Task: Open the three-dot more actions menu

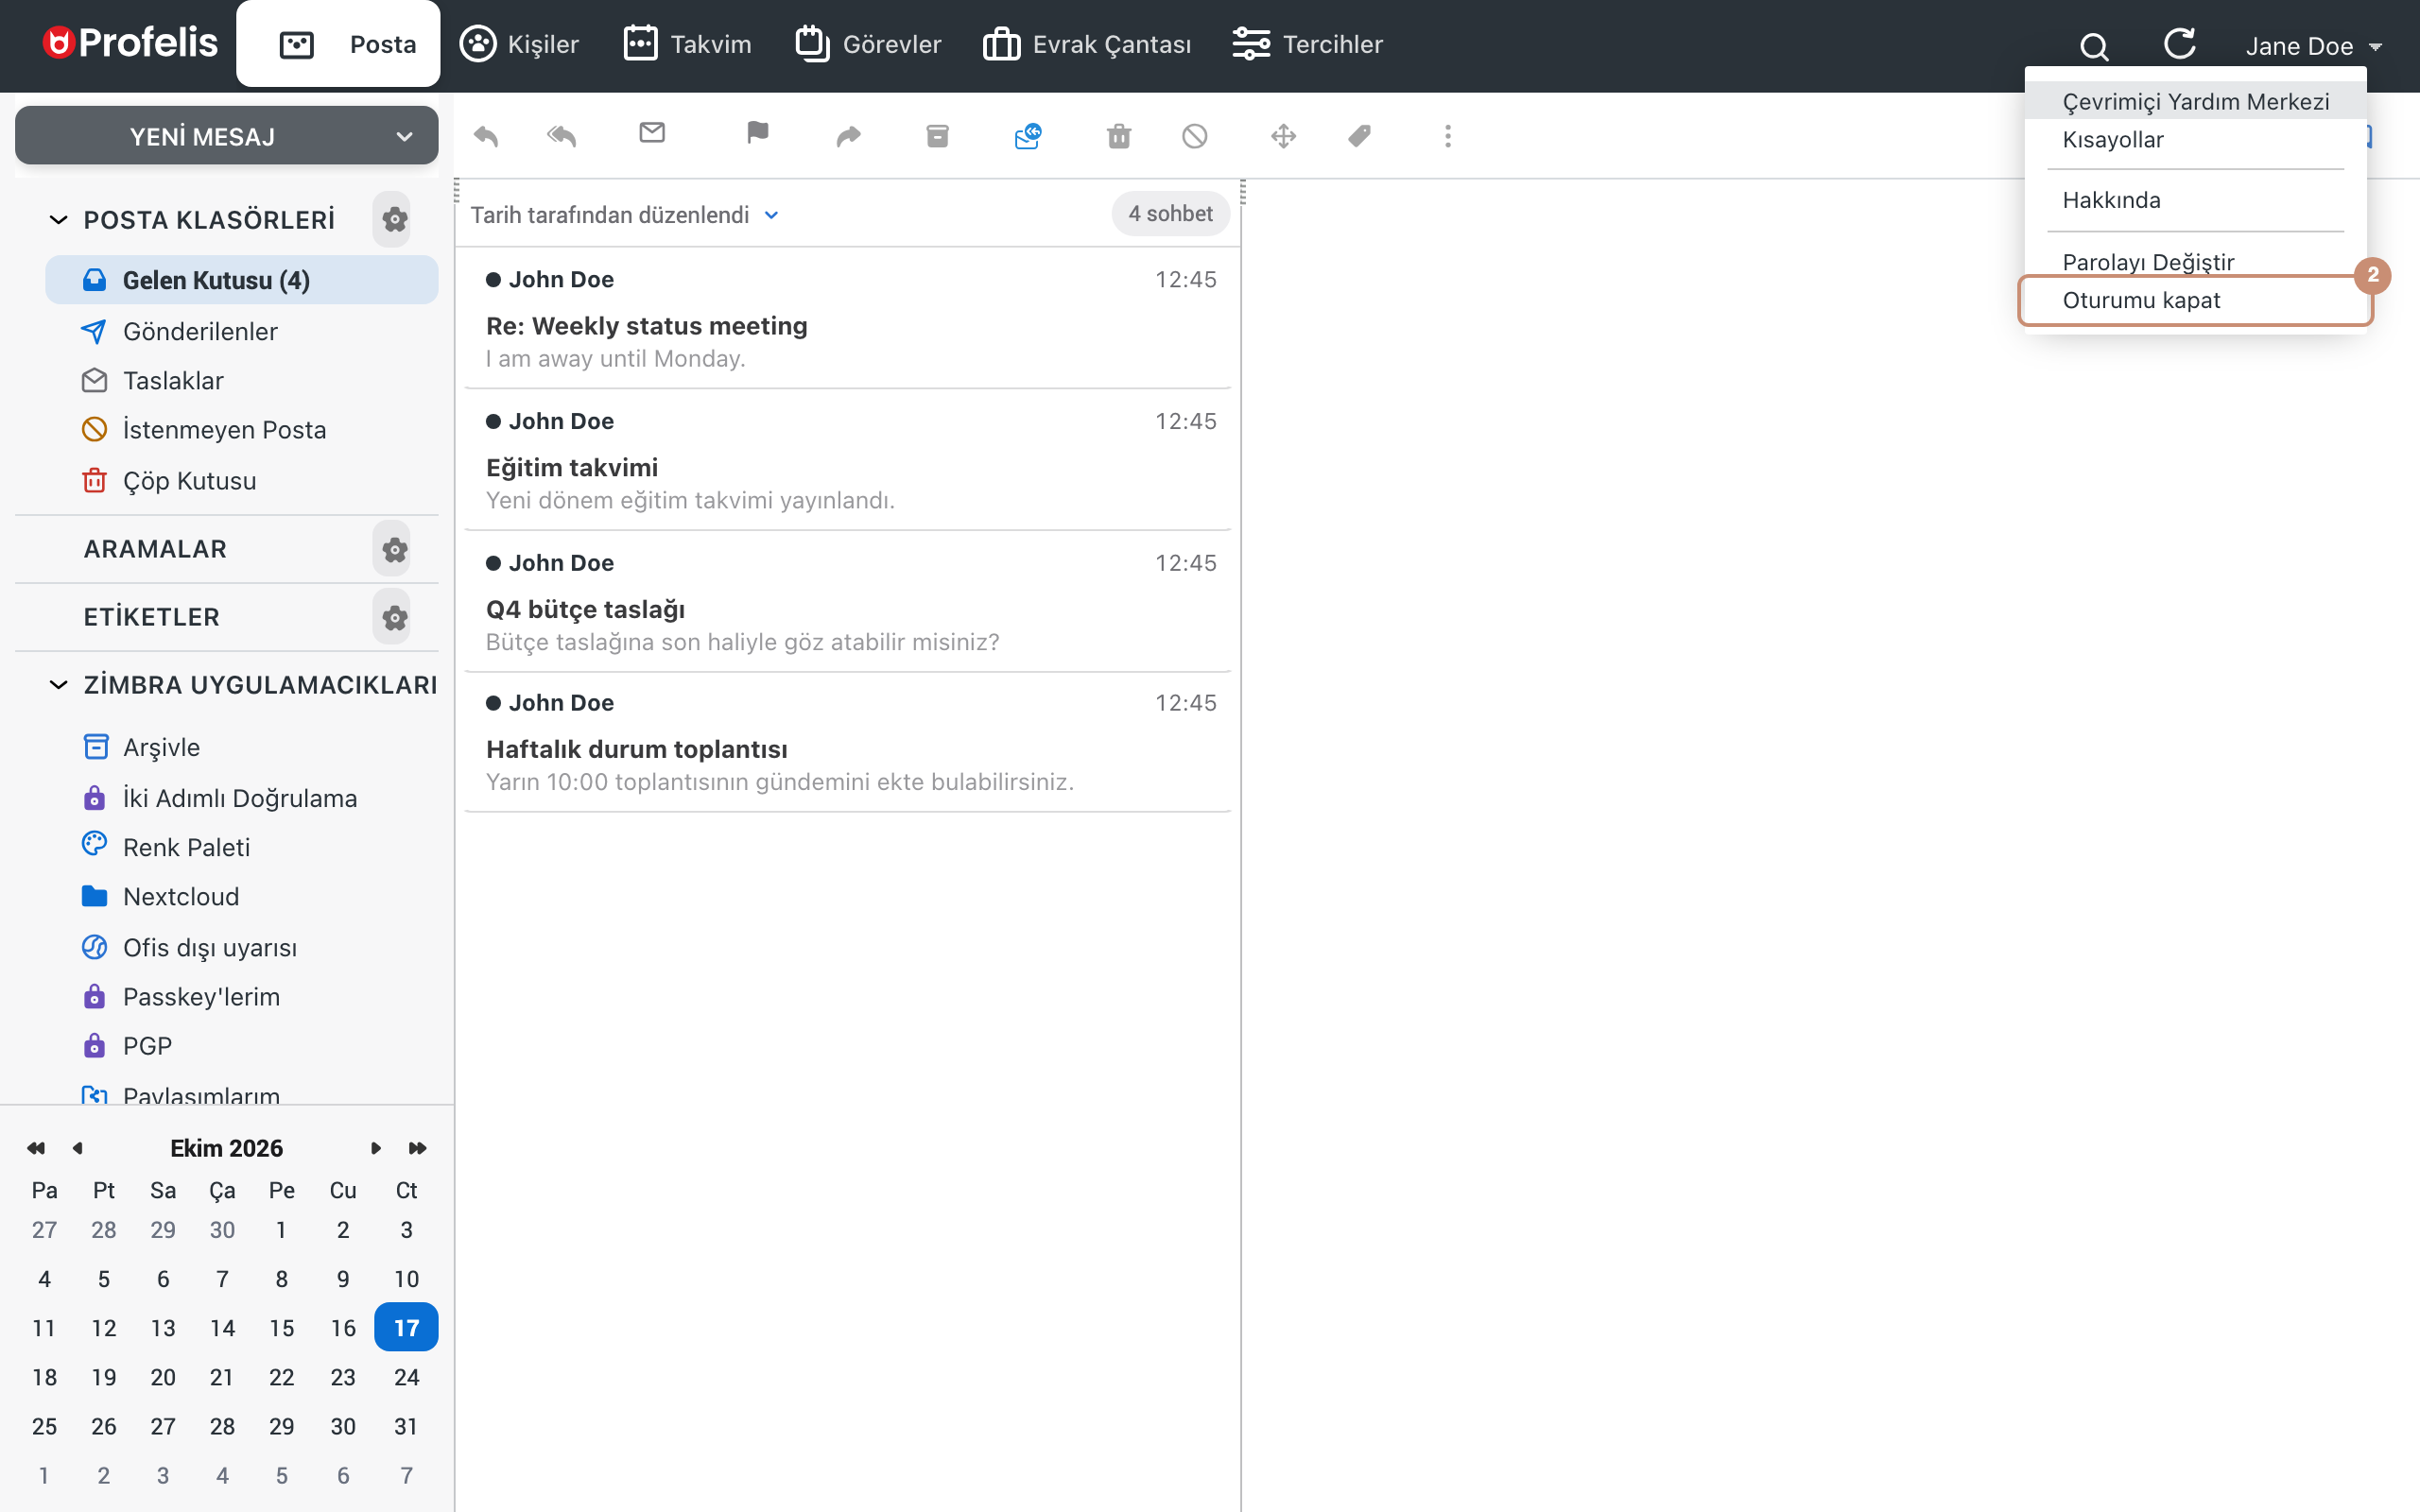Action: coord(1448,135)
